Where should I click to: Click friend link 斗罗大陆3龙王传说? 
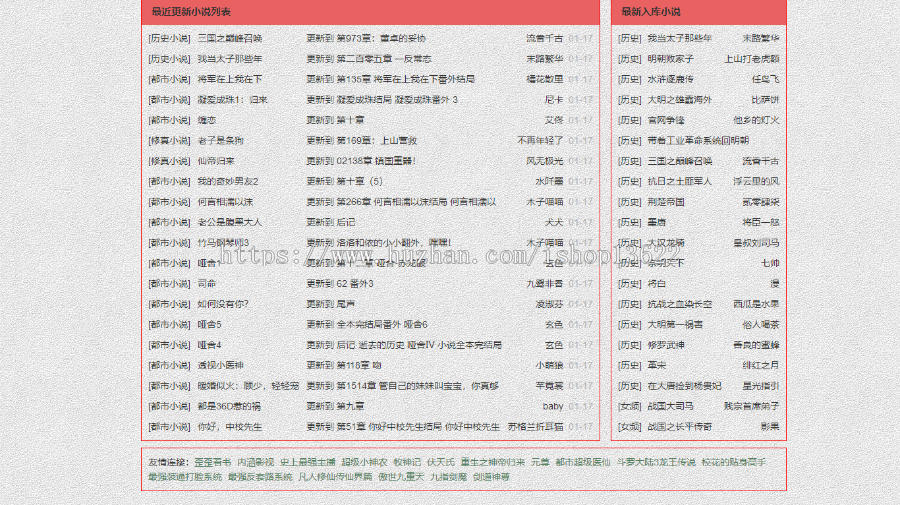pyautogui.click(x=656, y=462)
